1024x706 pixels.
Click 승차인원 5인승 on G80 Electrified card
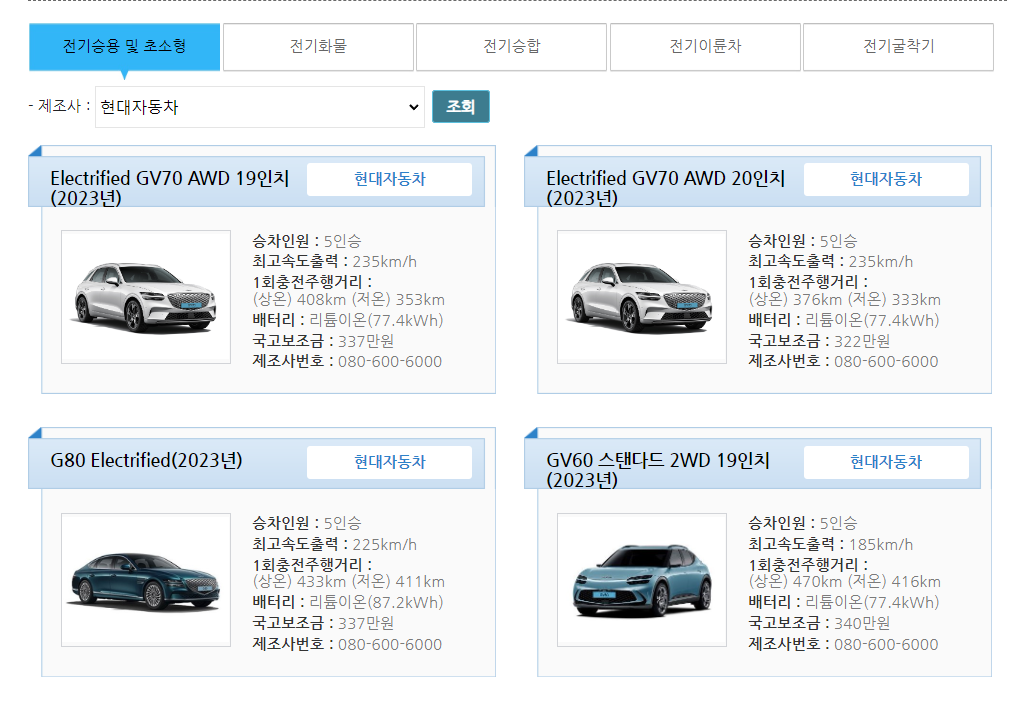(x=307, y=523)
